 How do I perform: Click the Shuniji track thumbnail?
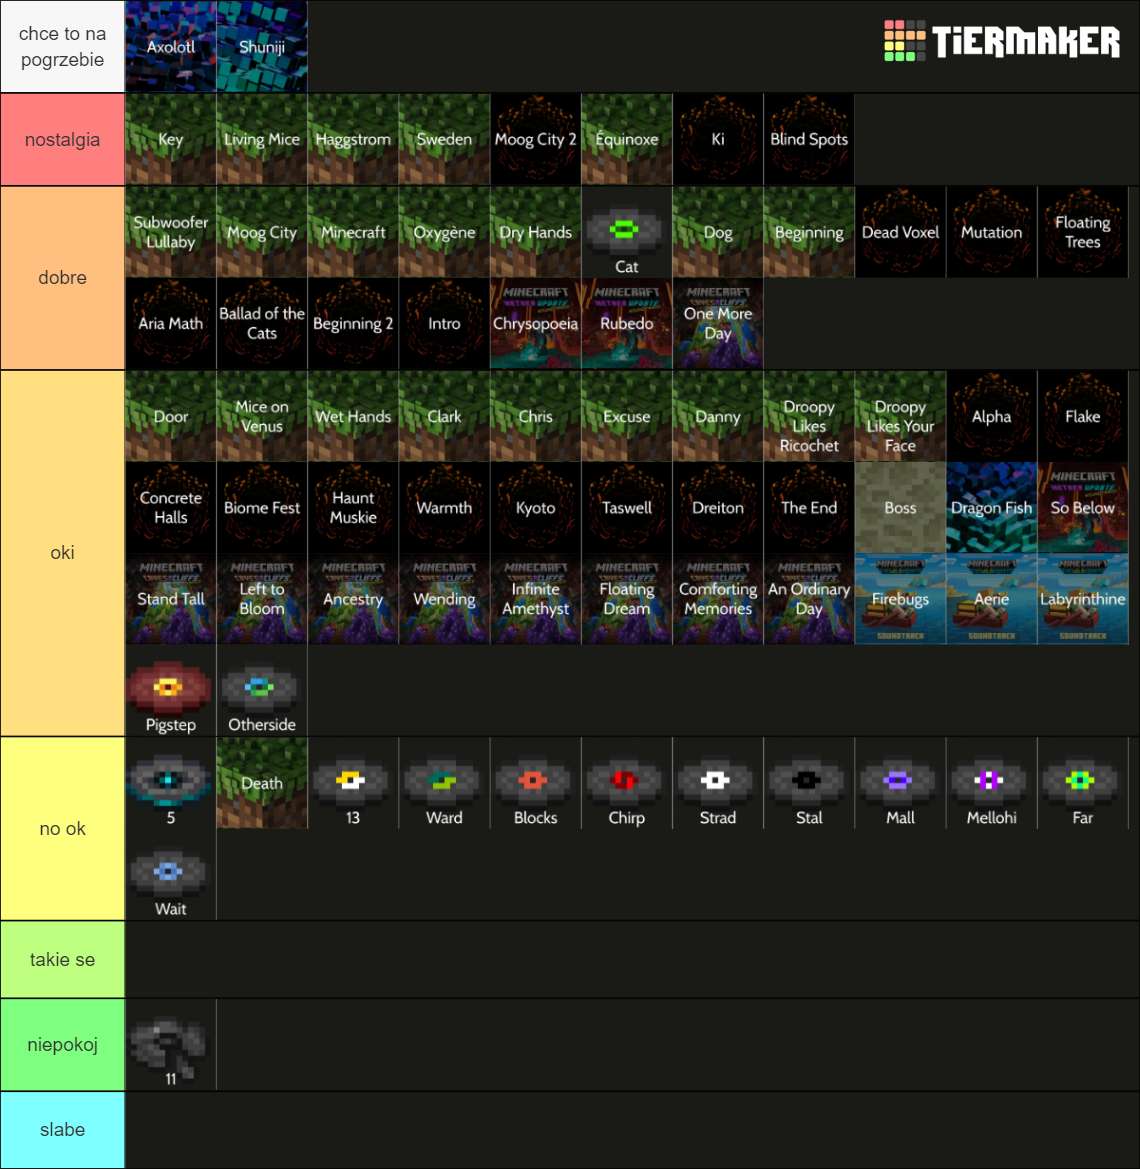(261, 46)
